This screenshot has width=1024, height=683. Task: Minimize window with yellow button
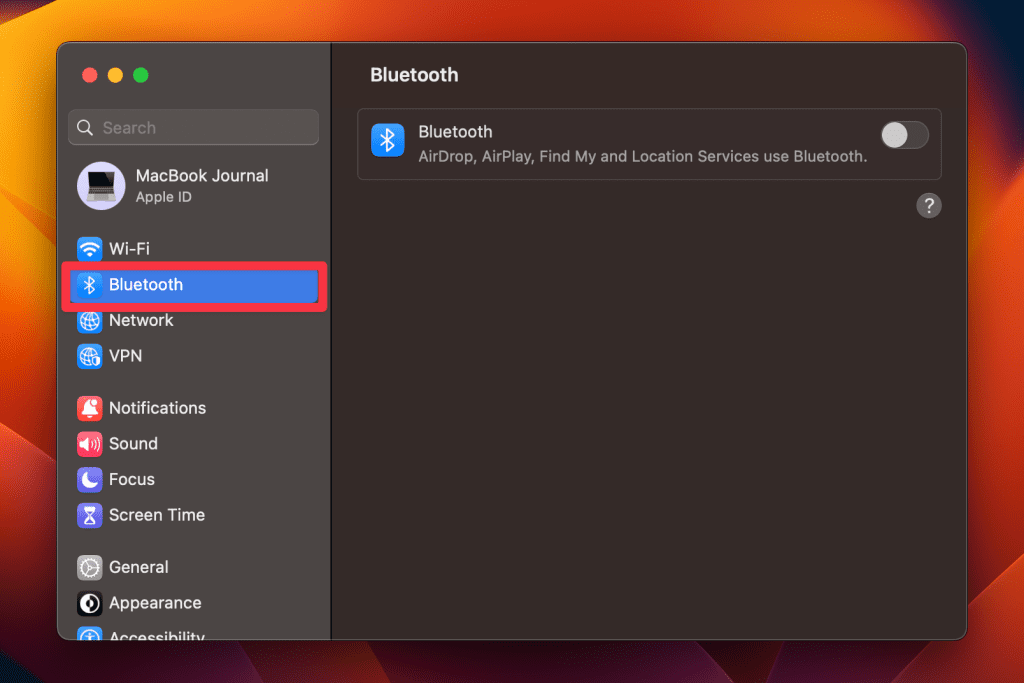click(116, 75)
